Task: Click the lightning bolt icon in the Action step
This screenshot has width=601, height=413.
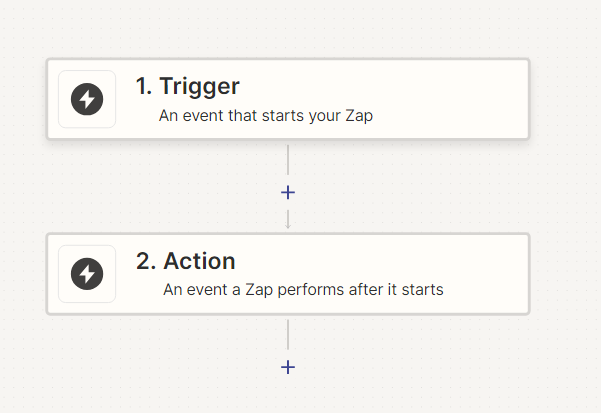Action: click(x=87, y=274)
